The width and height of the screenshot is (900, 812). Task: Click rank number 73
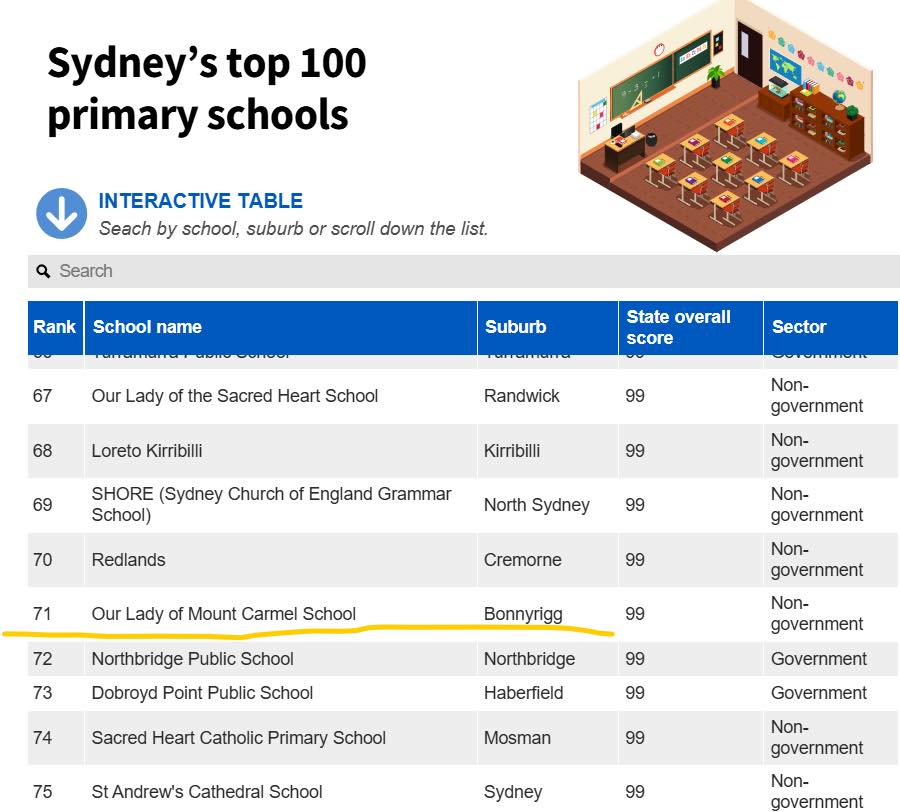pyautogui.click(x=42, y=693)
